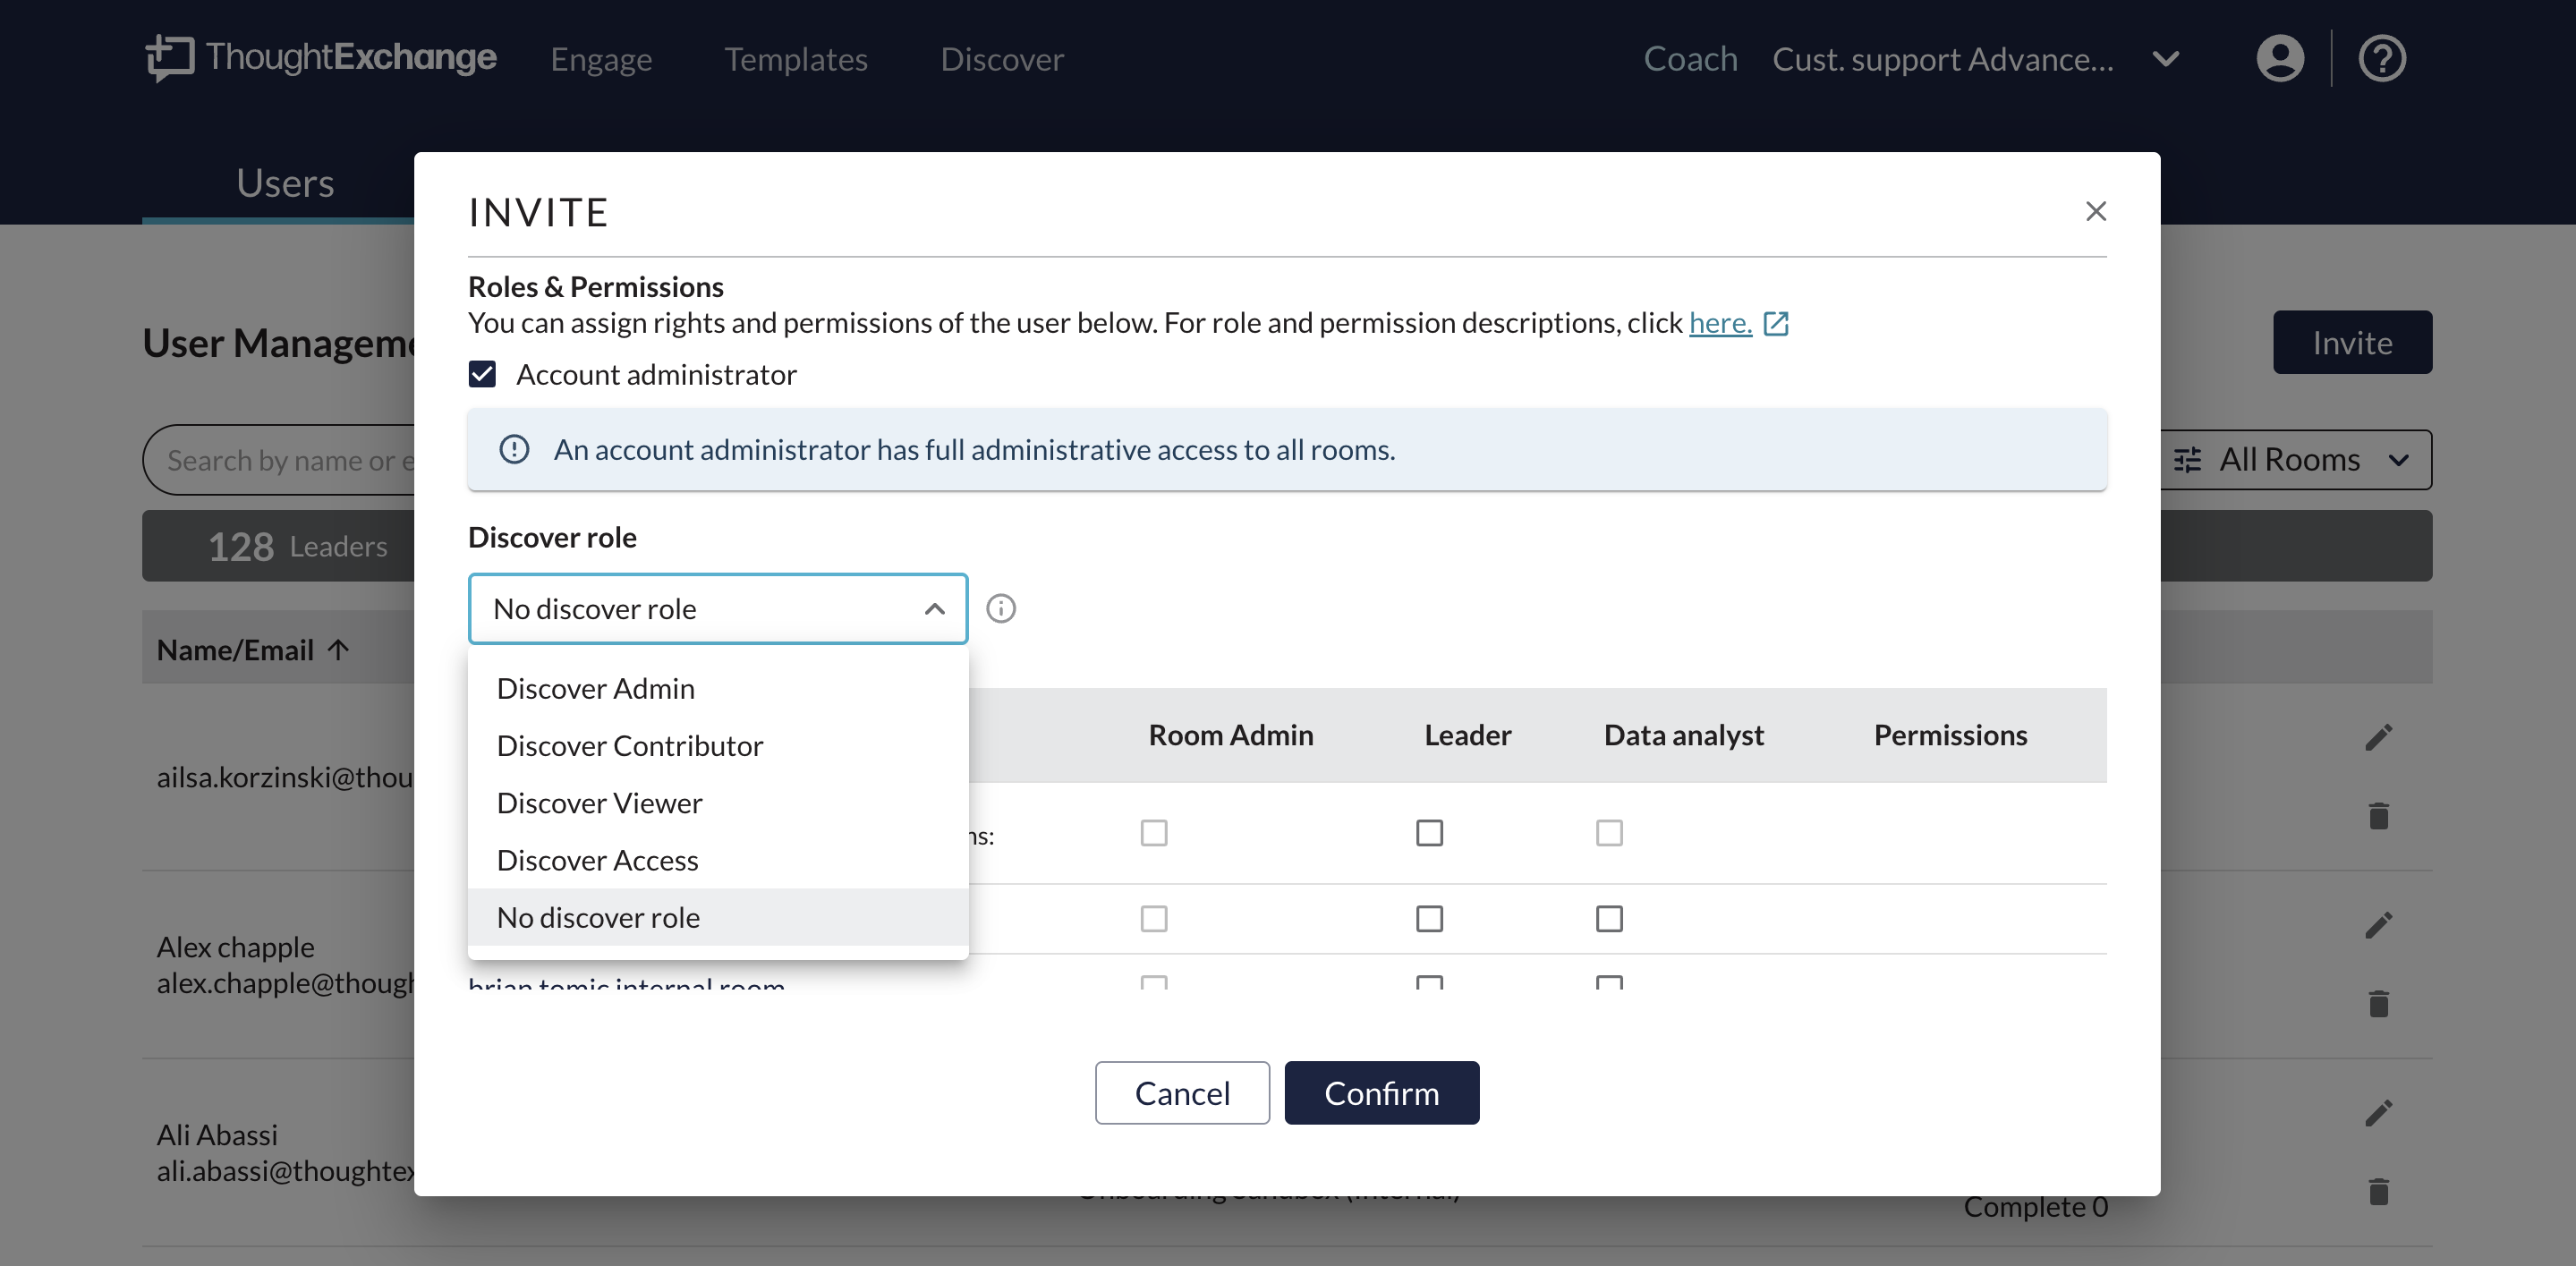This screenshot has width=2576, height=1266.
Task: Toggle first row Data analyst checkbox
Action: coord(1609,832)
